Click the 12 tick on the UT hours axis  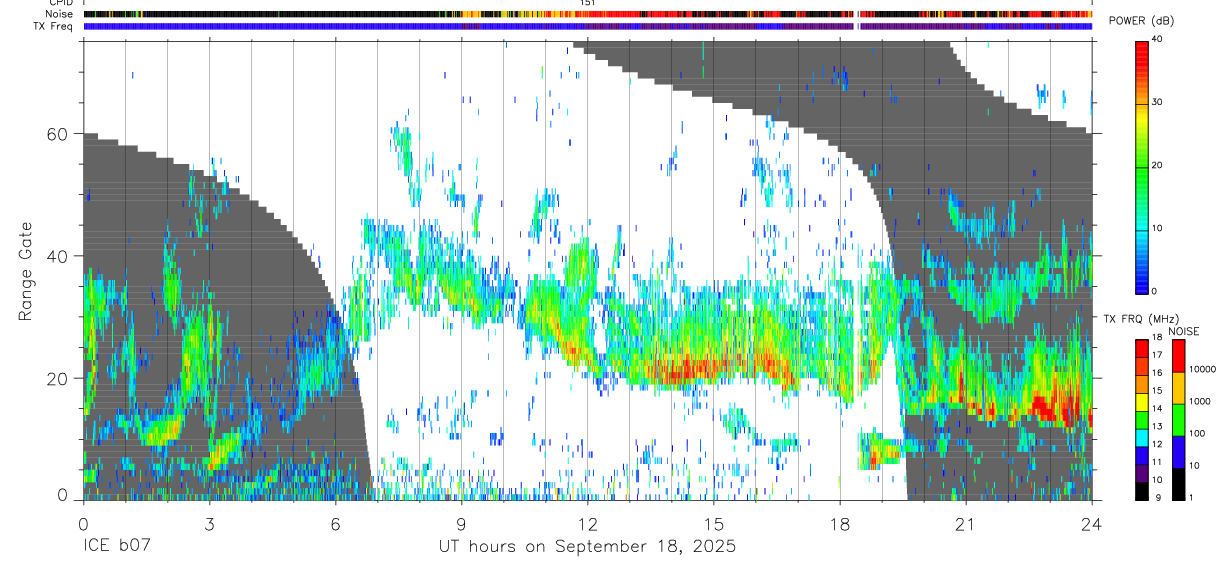[587, 523]
